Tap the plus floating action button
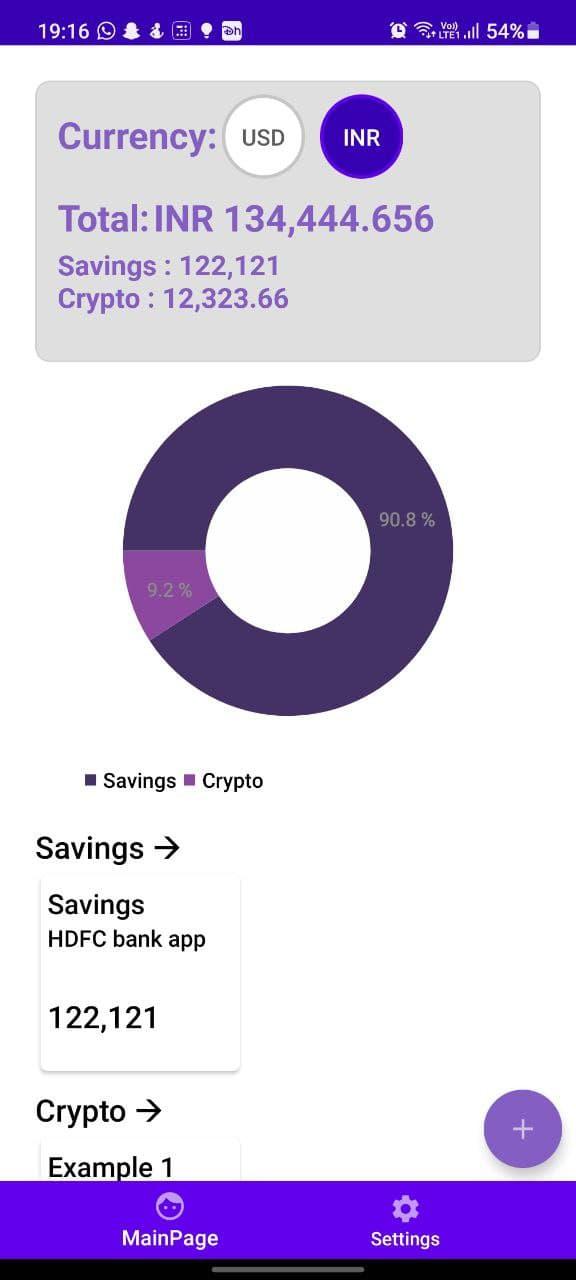576x1280 pixels. (x=522, y=1129)
